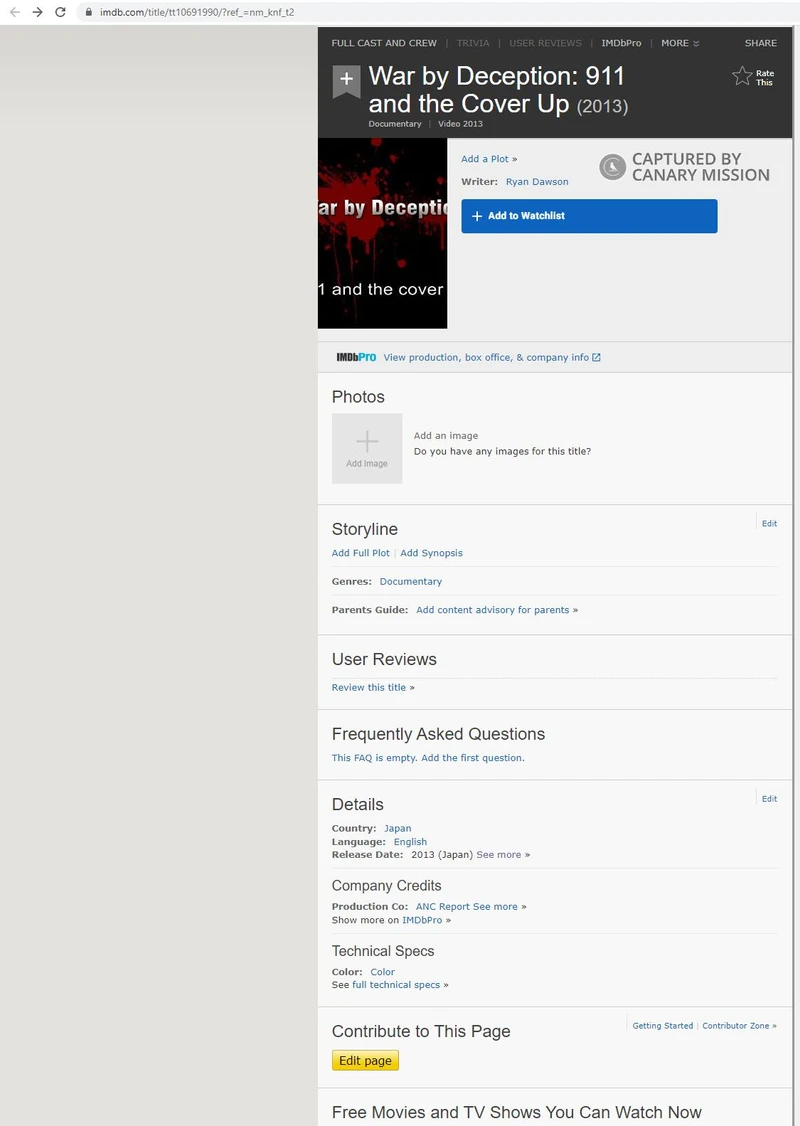Click the external link icon after company info
Image resolution: width=800 pixels, height=1126 pixels.
(596, 358)
